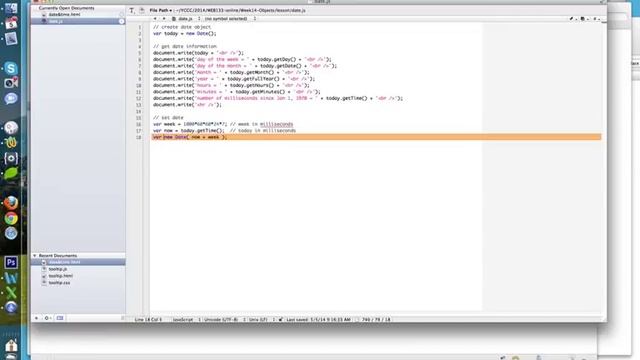
Task: Click the lock icon in status bar
Action: tap(280, 320)
